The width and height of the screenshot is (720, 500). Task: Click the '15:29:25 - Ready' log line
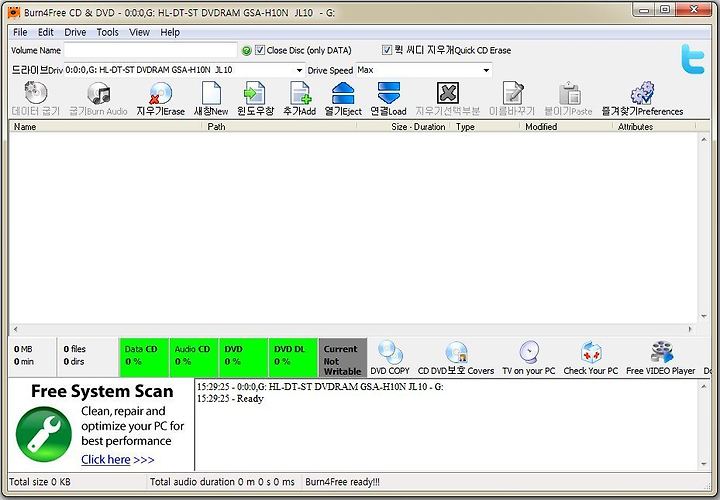[x=231, y=399]
